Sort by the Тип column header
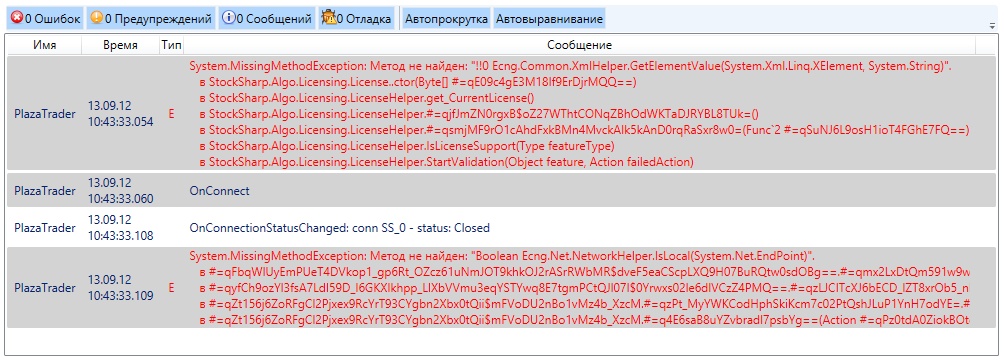Viewport: 1004px width, 361px height. pos(171,45)
